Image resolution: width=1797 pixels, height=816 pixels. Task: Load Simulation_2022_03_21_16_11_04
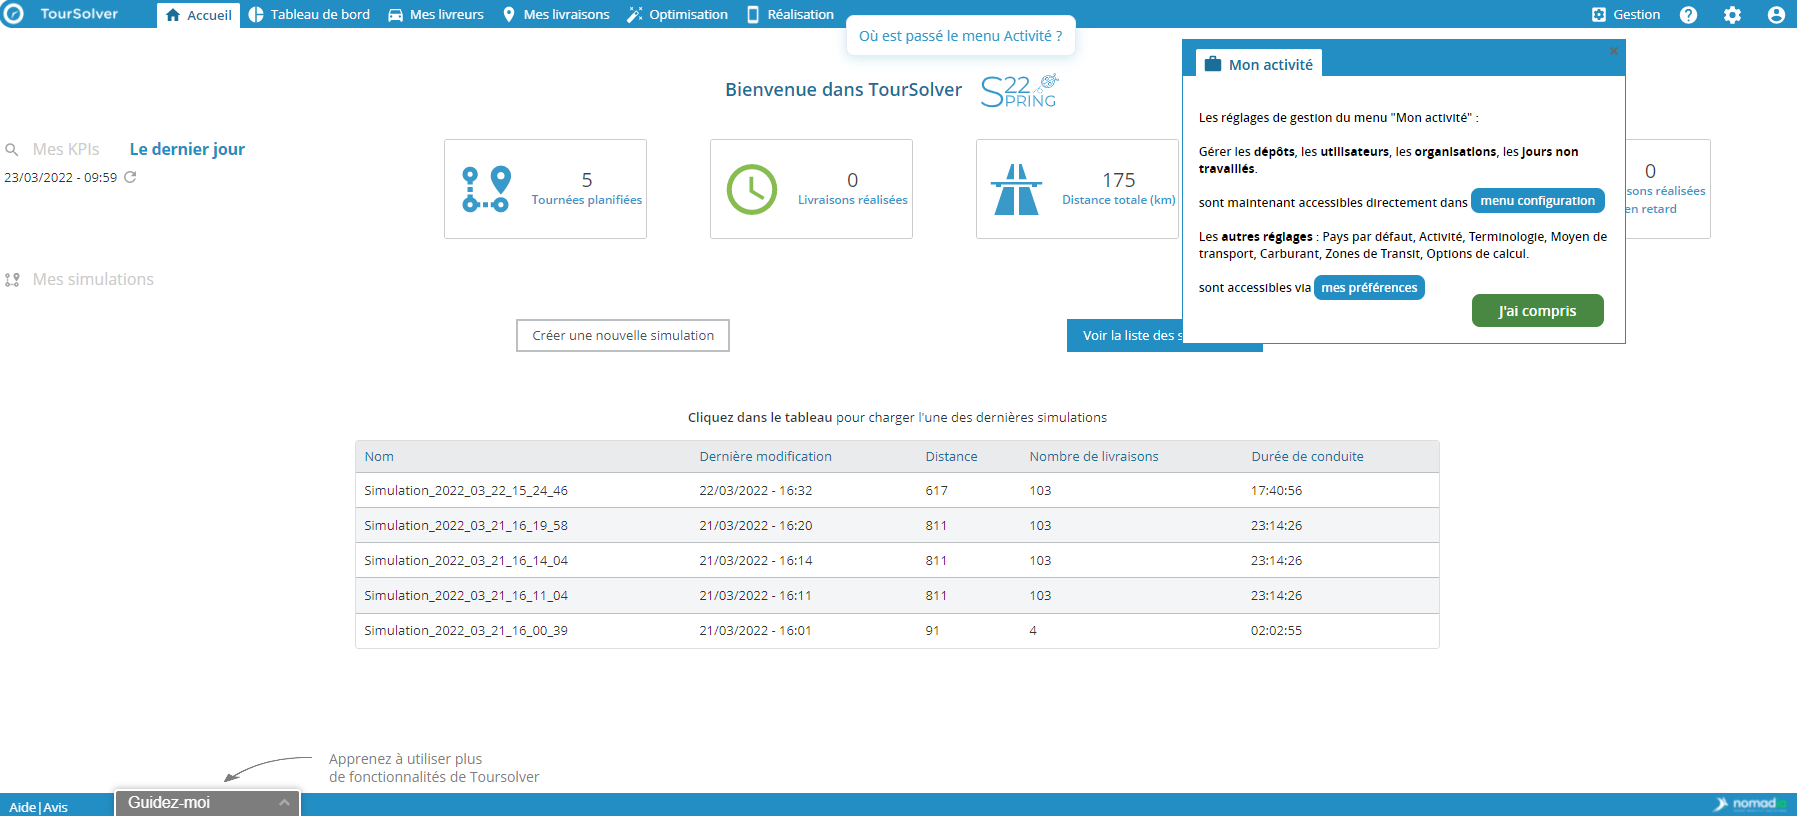[x=897, y=595]
